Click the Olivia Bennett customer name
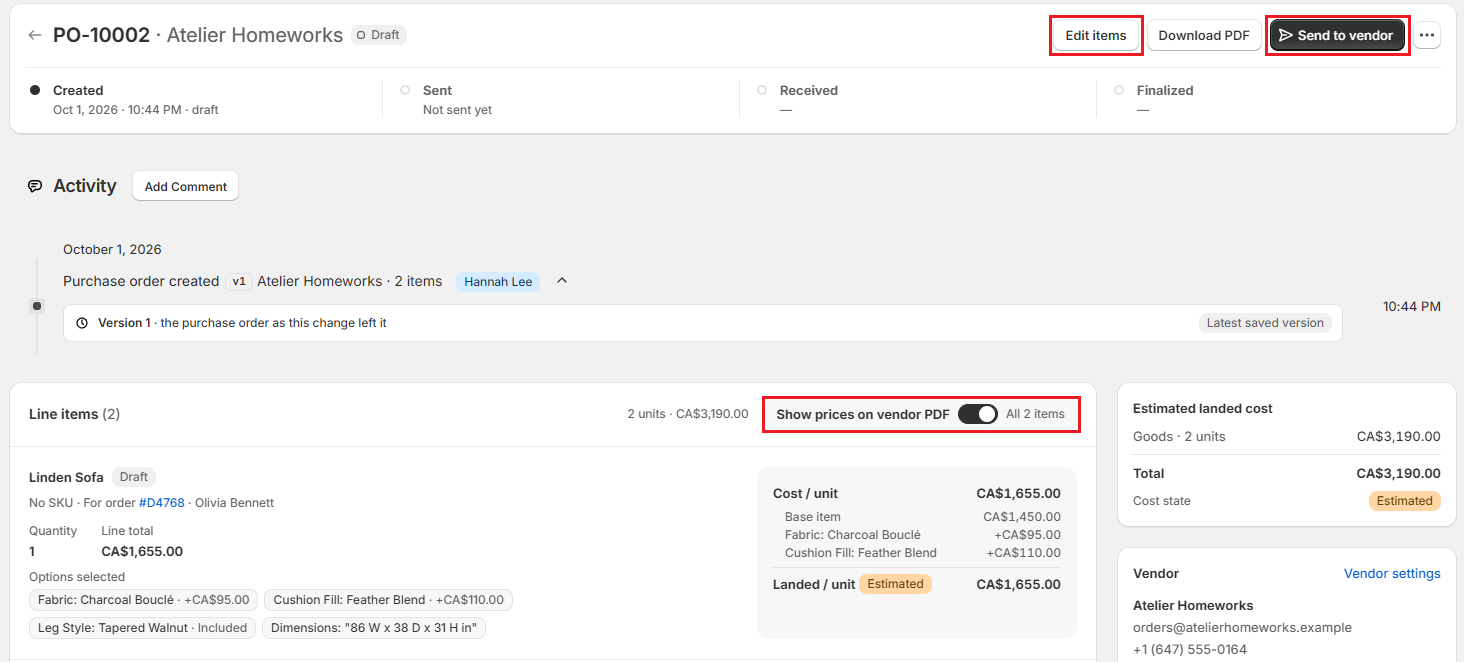The height and width of the screenshot is (662, 1464). [234, 503]
